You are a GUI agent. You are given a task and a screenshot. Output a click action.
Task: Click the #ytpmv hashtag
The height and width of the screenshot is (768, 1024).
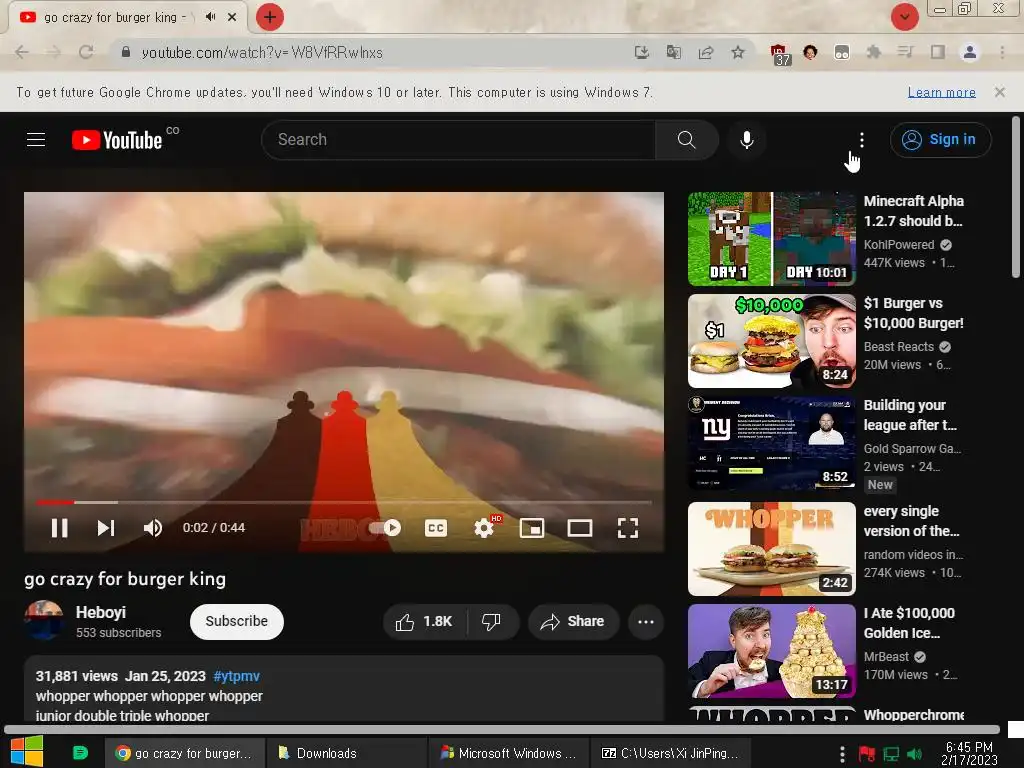[x=236, y=676]
